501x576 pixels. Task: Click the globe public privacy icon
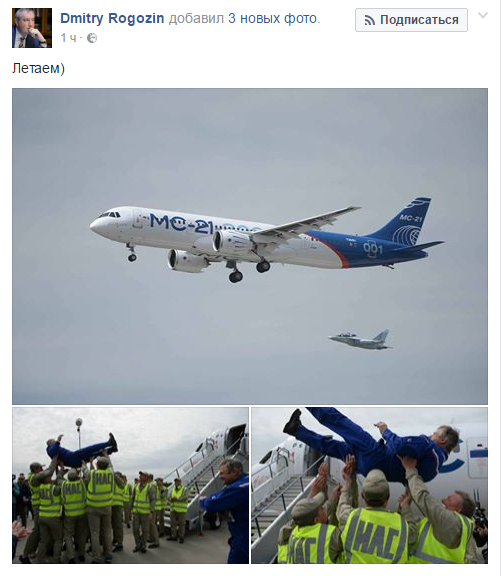coord(92,38)
